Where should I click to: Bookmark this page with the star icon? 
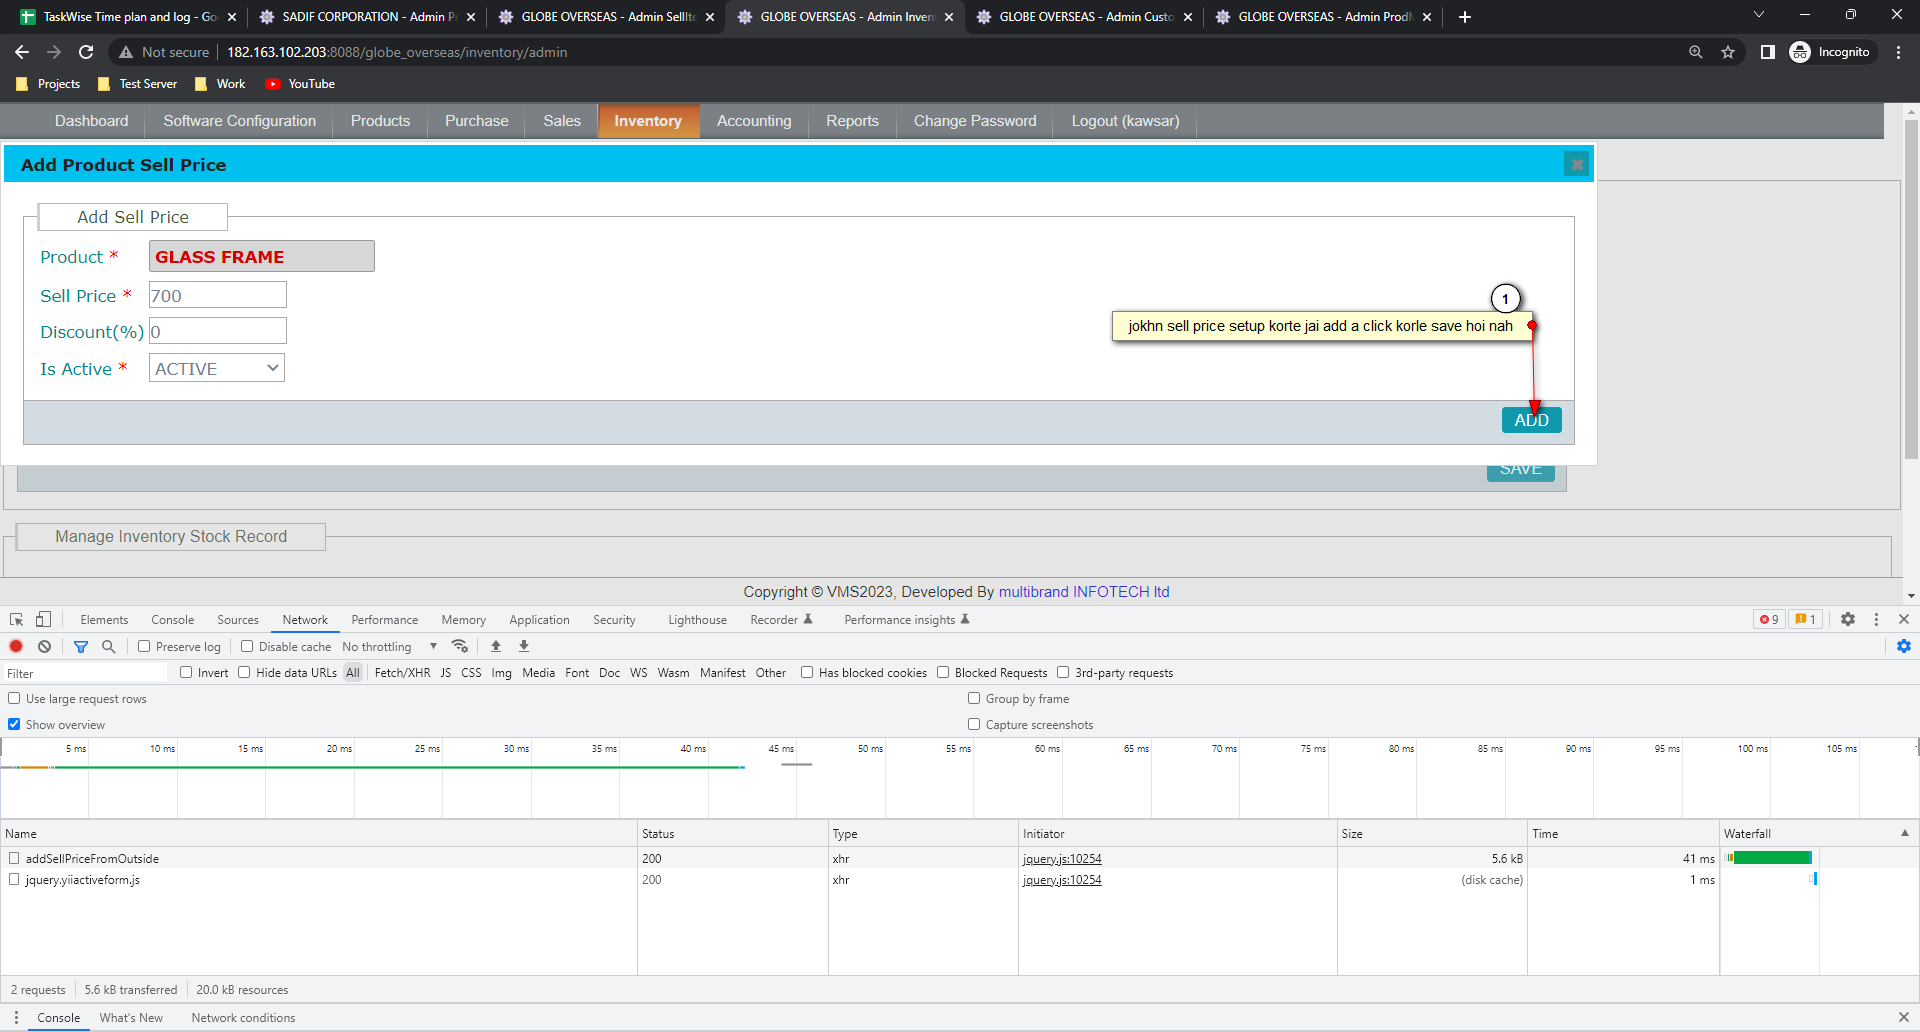1728,52
